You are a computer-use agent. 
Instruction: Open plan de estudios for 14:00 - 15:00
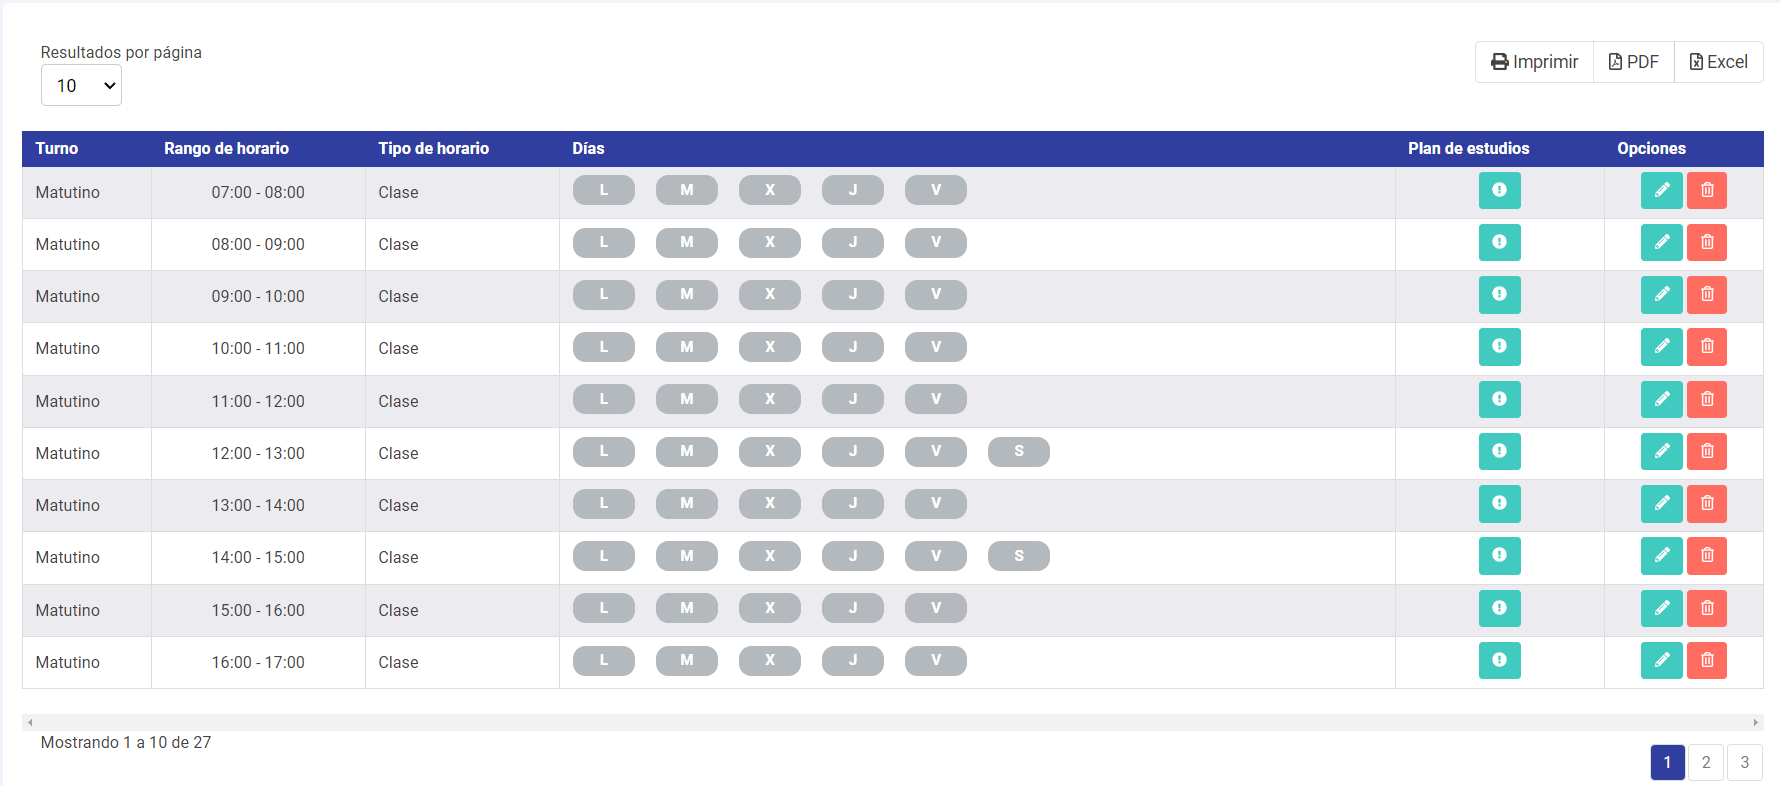(x=1499, y=555)
